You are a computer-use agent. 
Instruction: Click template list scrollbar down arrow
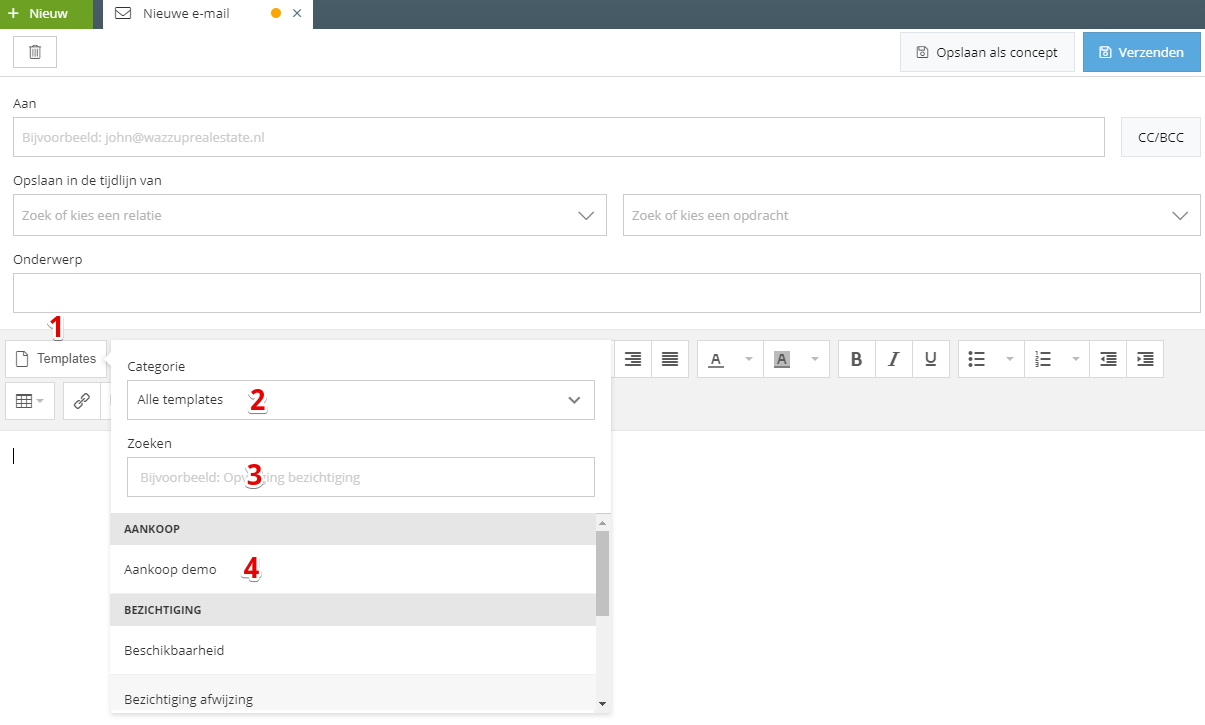[602, 704]
